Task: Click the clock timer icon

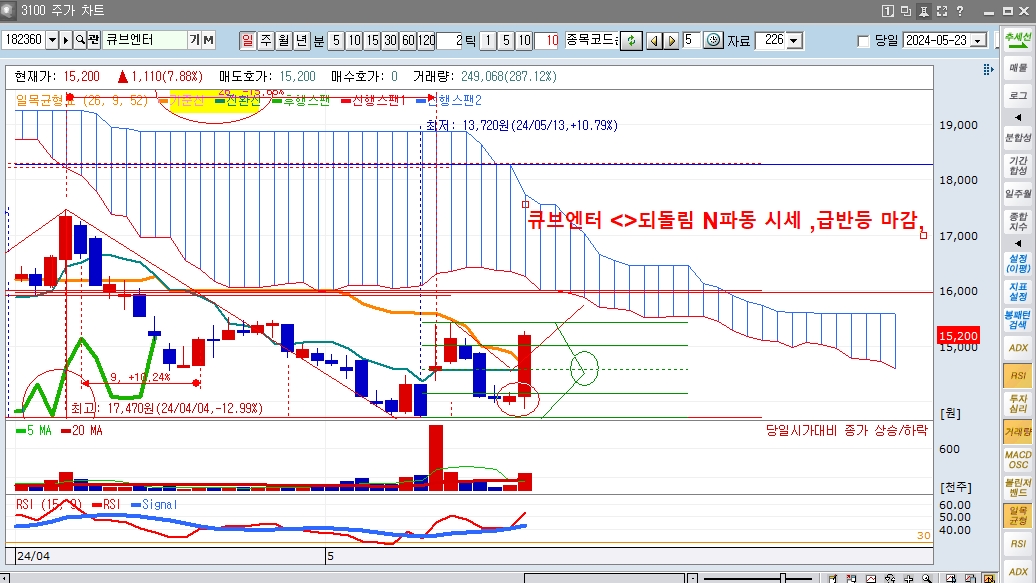Action: coord(713,41)
